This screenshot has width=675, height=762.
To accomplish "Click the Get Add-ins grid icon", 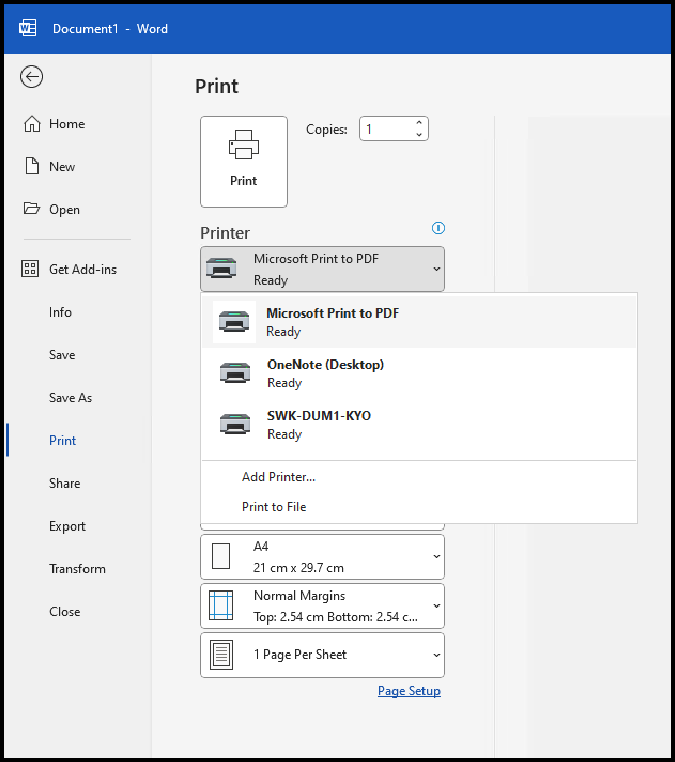I will (31, 269).
